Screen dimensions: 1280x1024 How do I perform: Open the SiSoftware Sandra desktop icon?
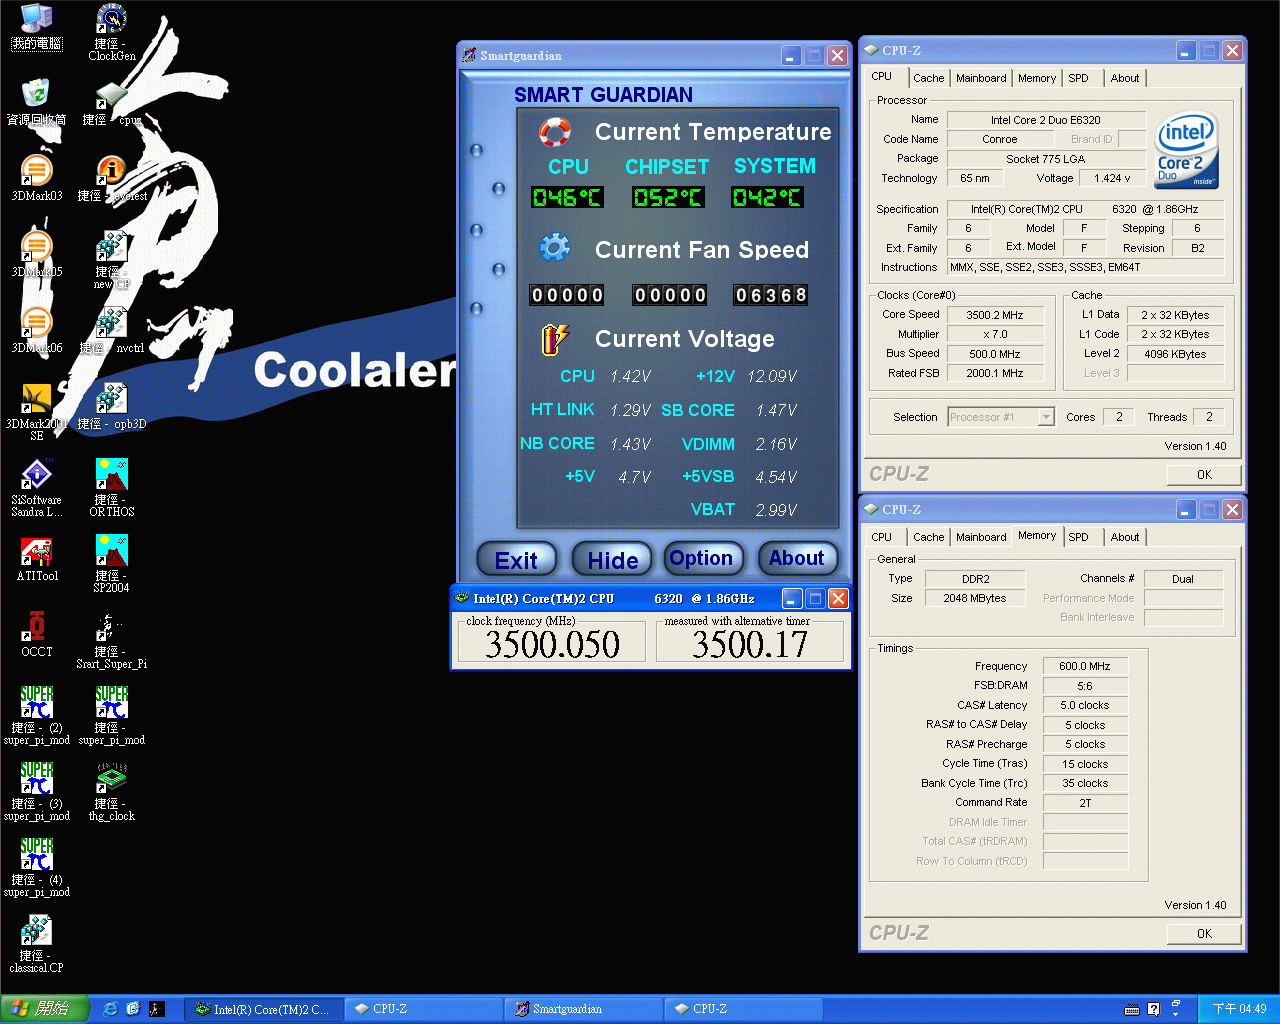(x=37, y=488)
